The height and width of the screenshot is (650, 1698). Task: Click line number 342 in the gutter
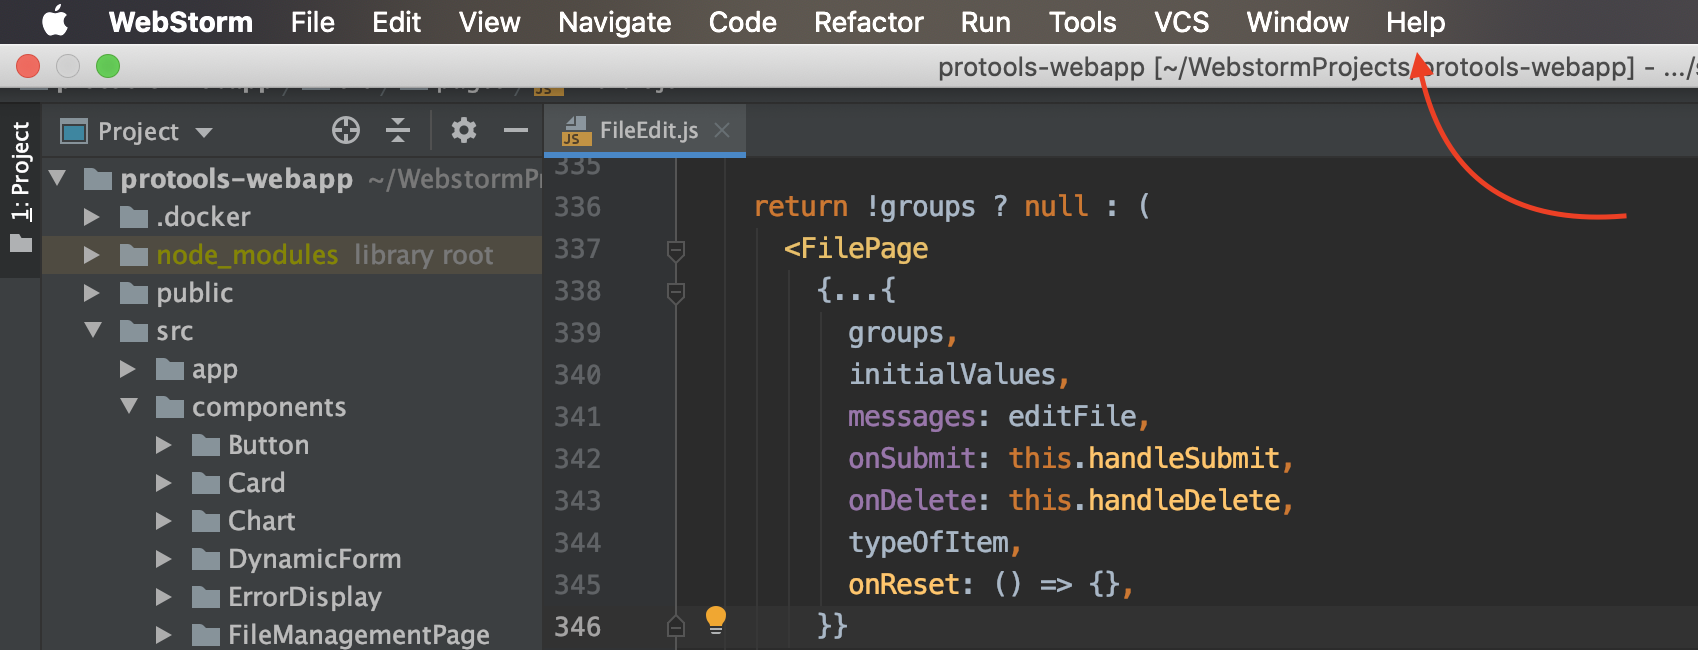[x=578, y=459]
